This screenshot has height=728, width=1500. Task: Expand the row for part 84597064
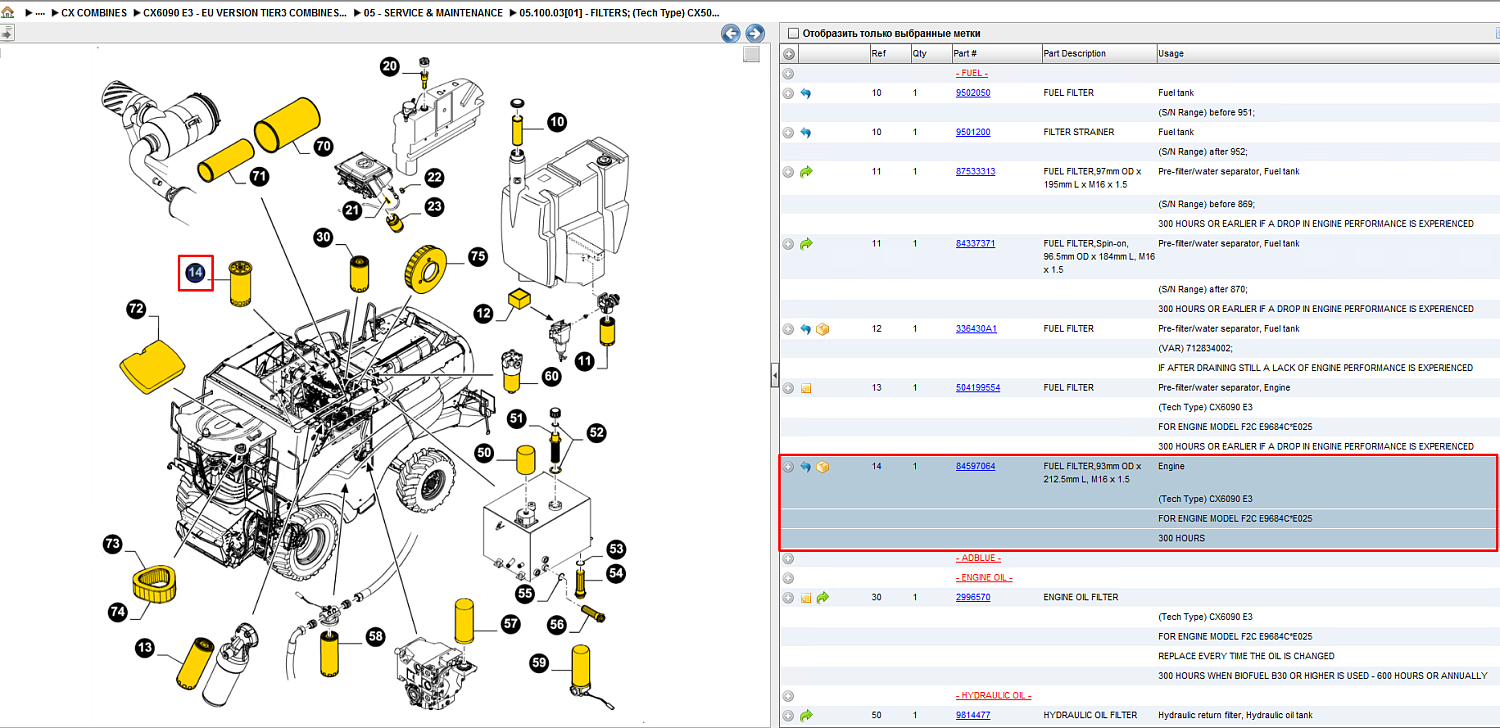coord(788,467)
